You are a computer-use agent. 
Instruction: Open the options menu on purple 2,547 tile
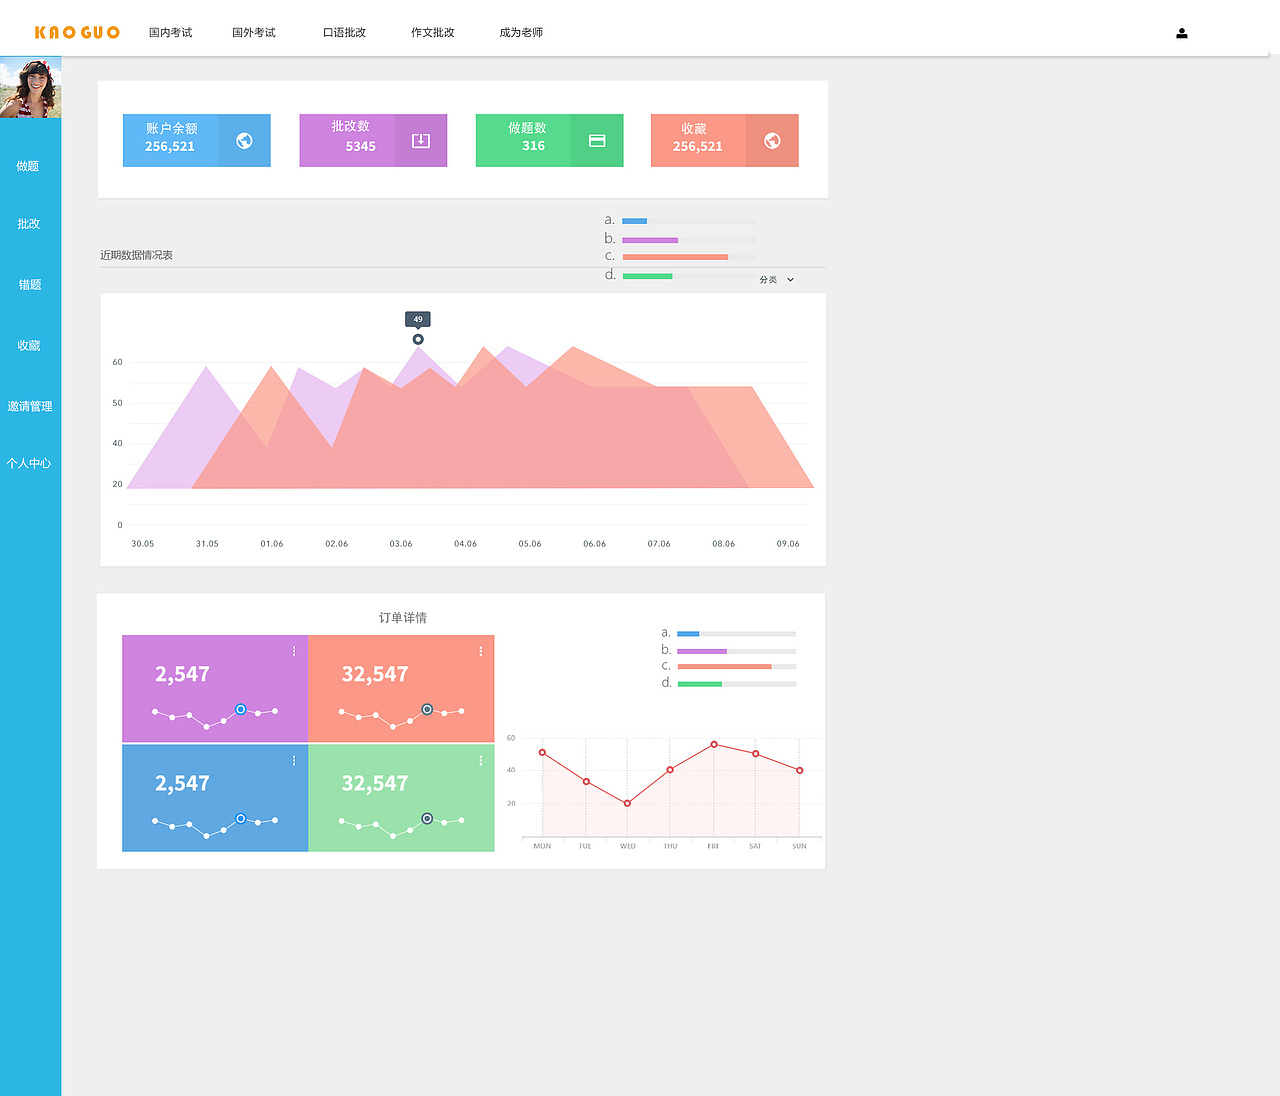click(294, 651)
